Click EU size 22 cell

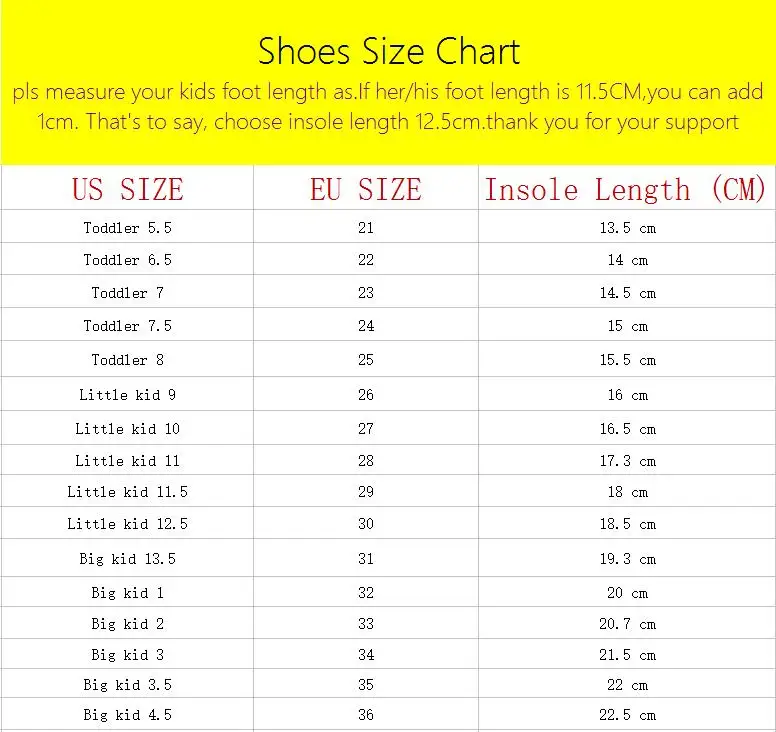click(x=366, y=260)
